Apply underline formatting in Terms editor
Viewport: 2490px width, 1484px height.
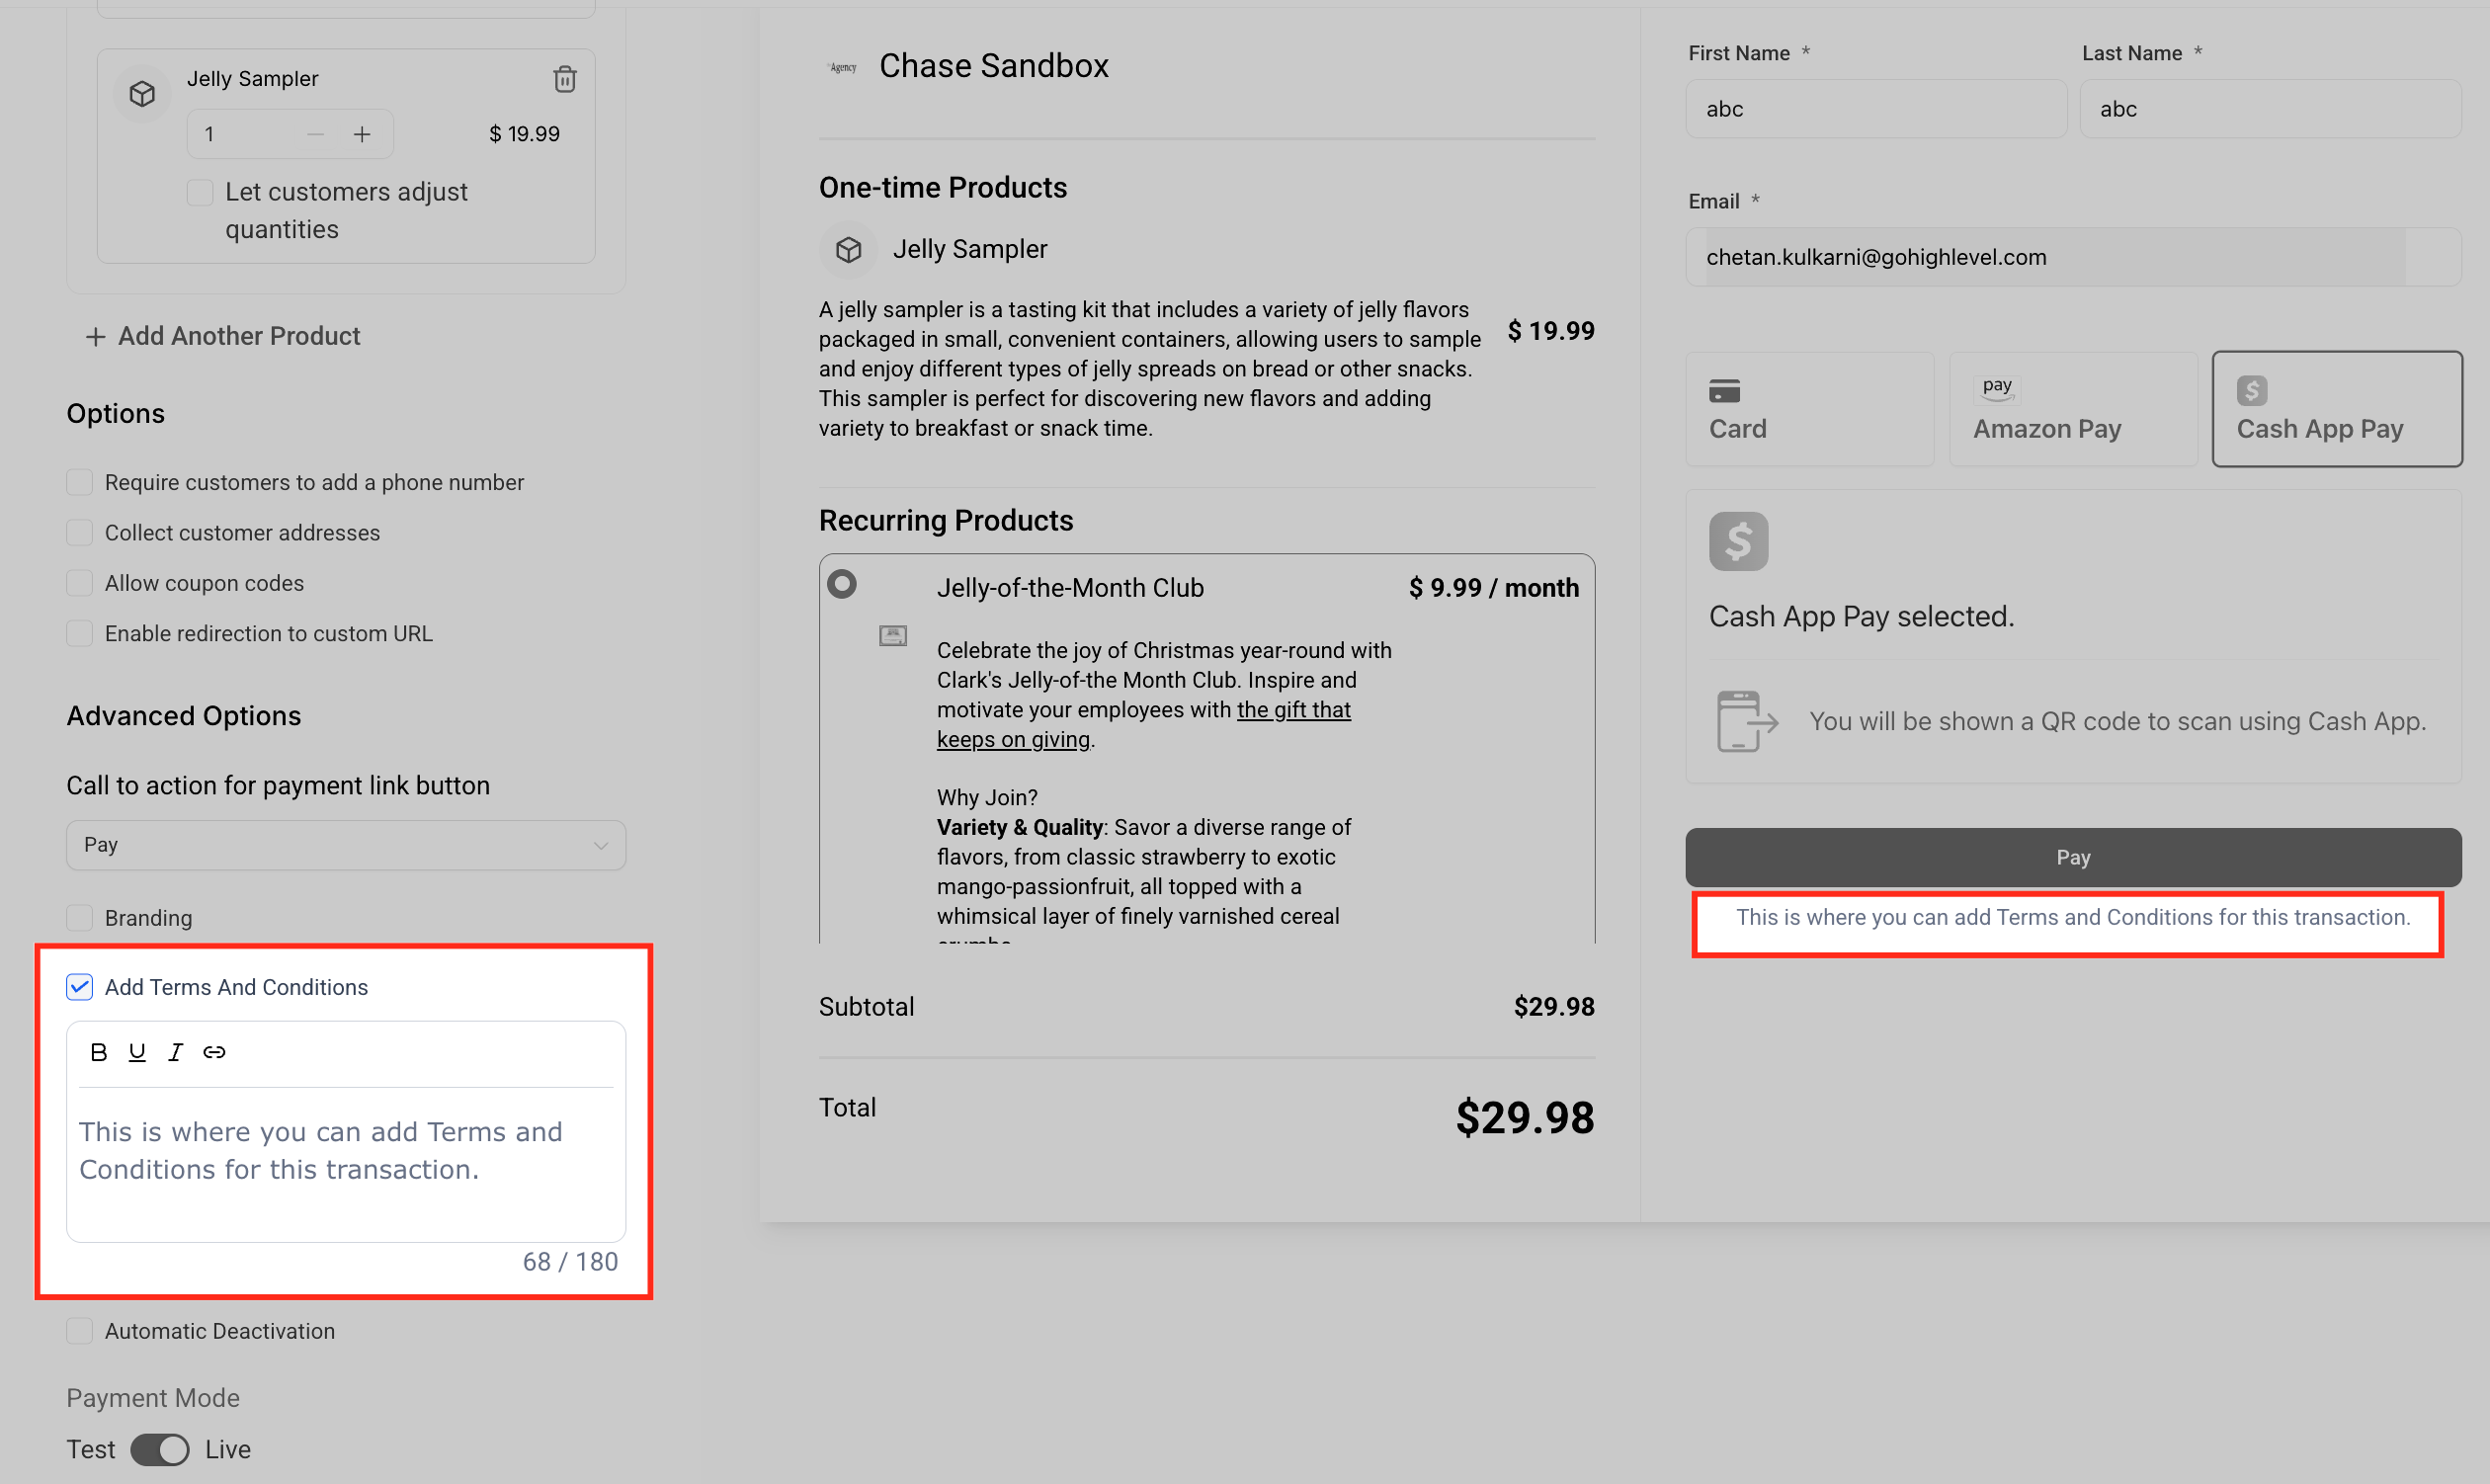137,1052
